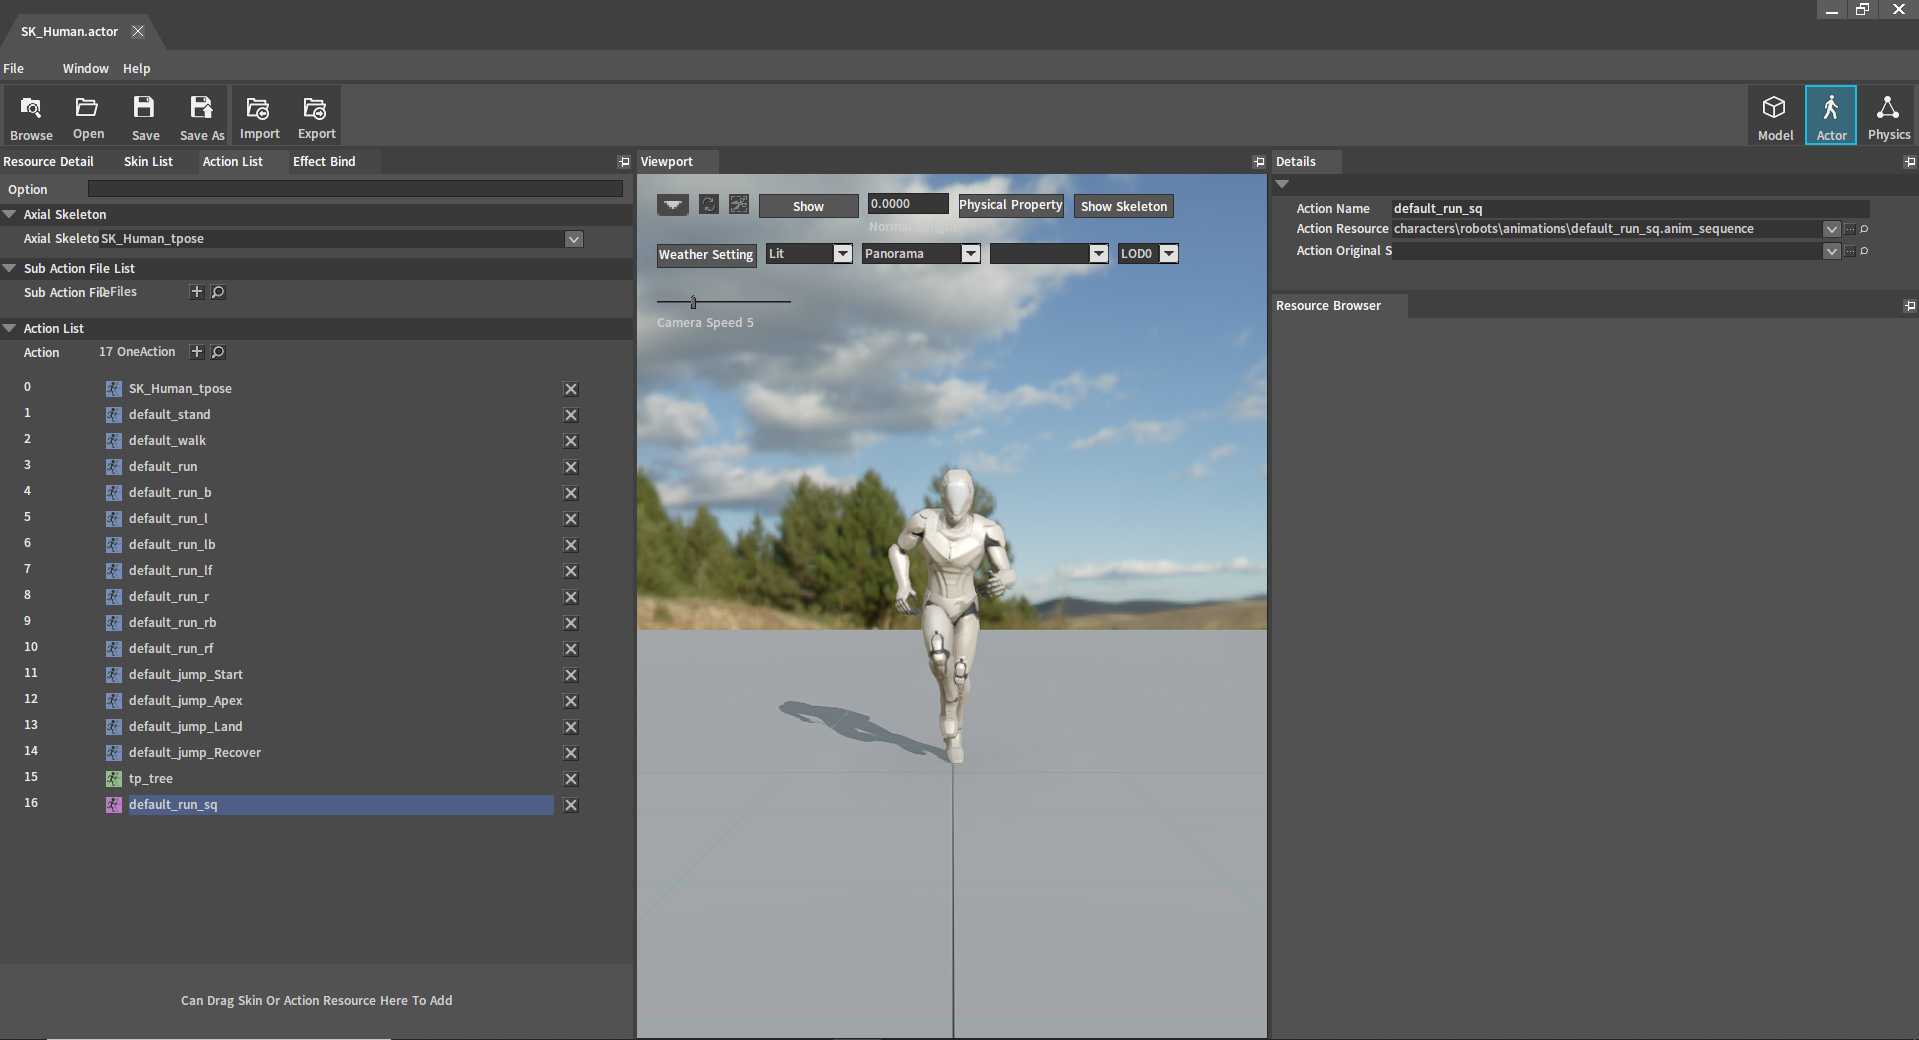Select the Action List tab
Image resolution: width=1919 pixels, height=1040 pixels.
[x=233, y=162]
